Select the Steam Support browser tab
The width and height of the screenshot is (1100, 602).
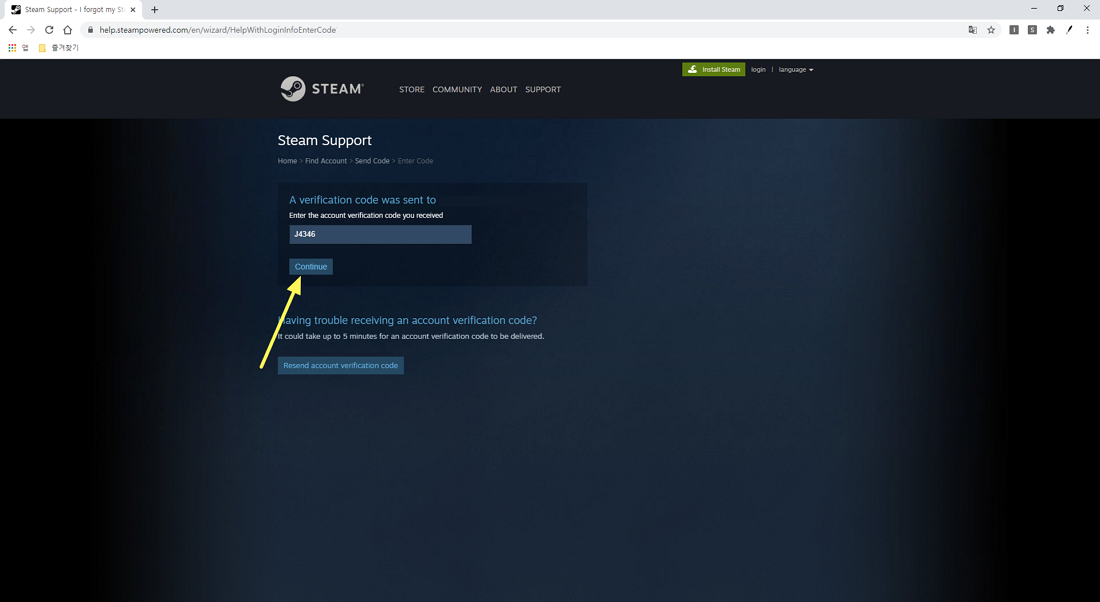coord(74,10)
